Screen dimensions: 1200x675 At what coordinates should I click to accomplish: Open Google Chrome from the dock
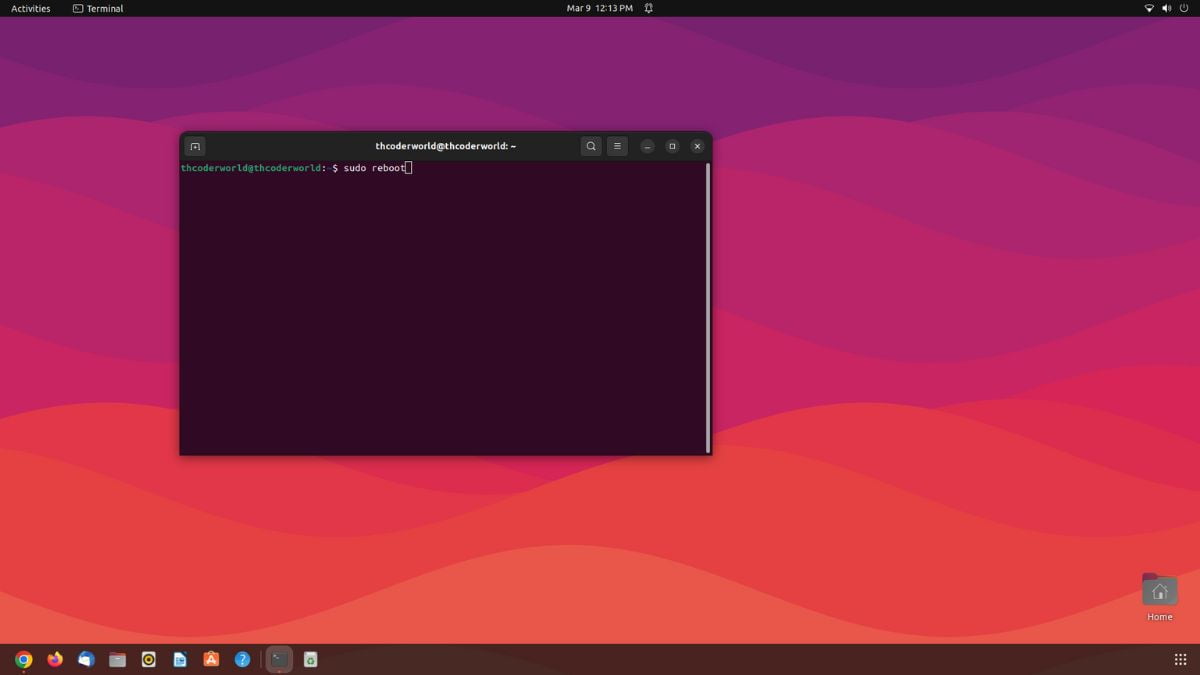coord(24,659)
